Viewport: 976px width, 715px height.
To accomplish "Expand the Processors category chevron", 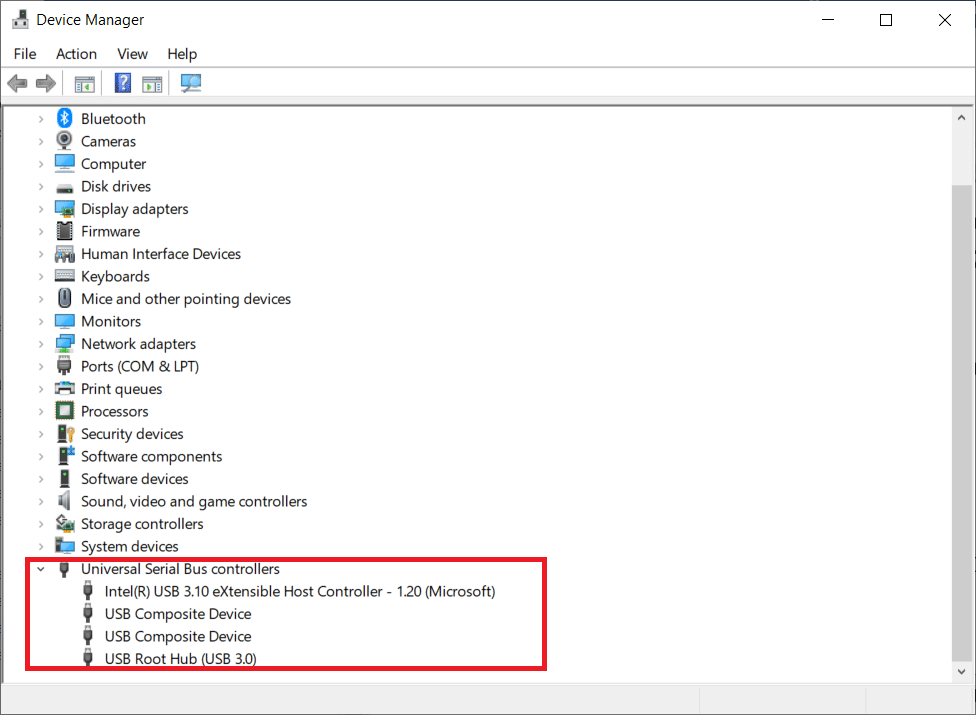I will (x=41, y=411).
